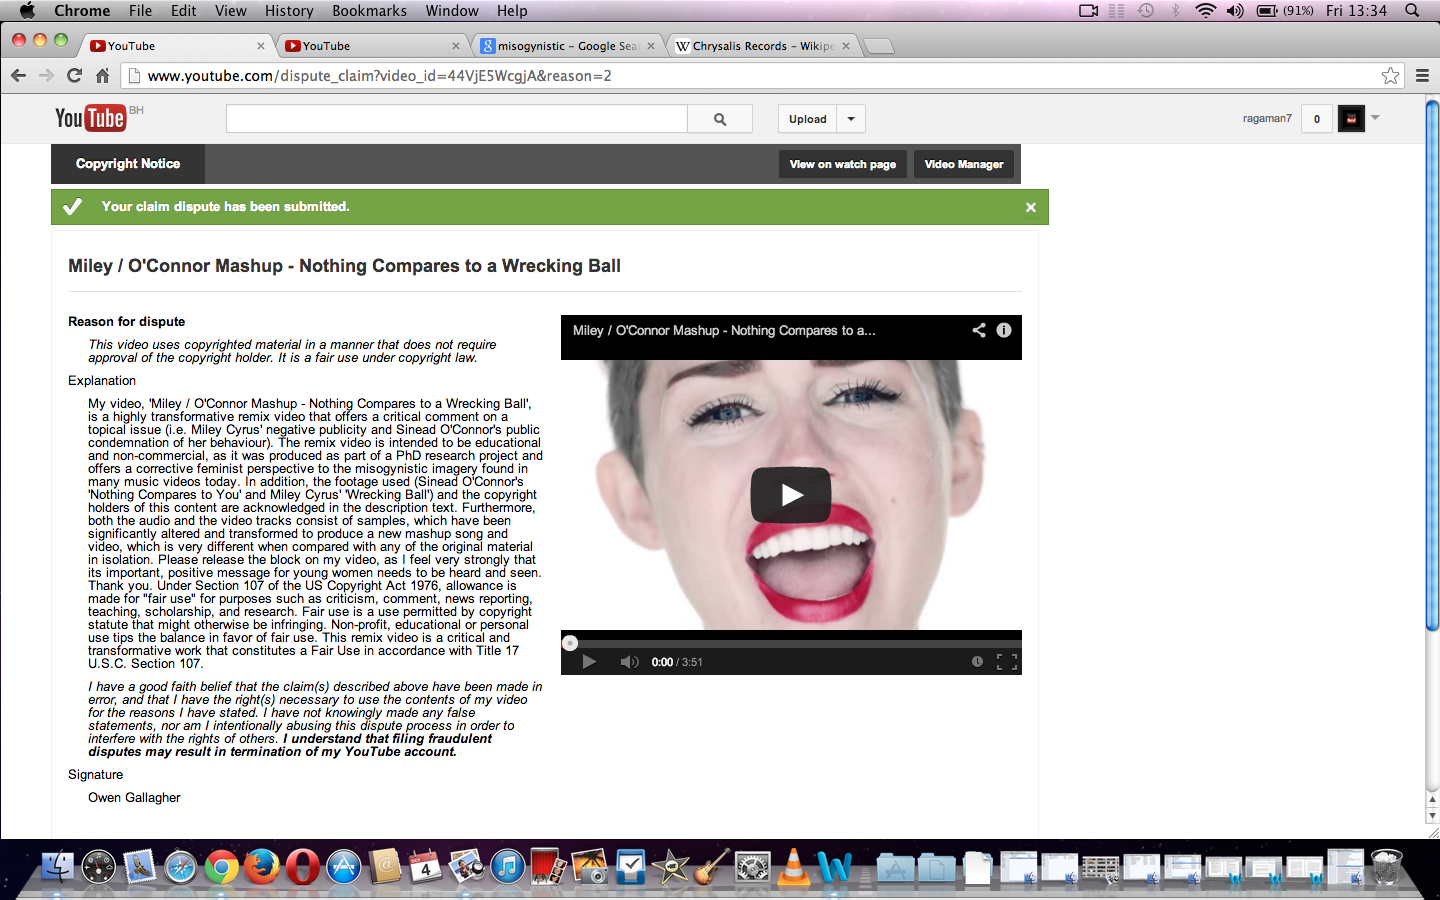Click the page vertical scrollbar thumb

coord(1432,365)
